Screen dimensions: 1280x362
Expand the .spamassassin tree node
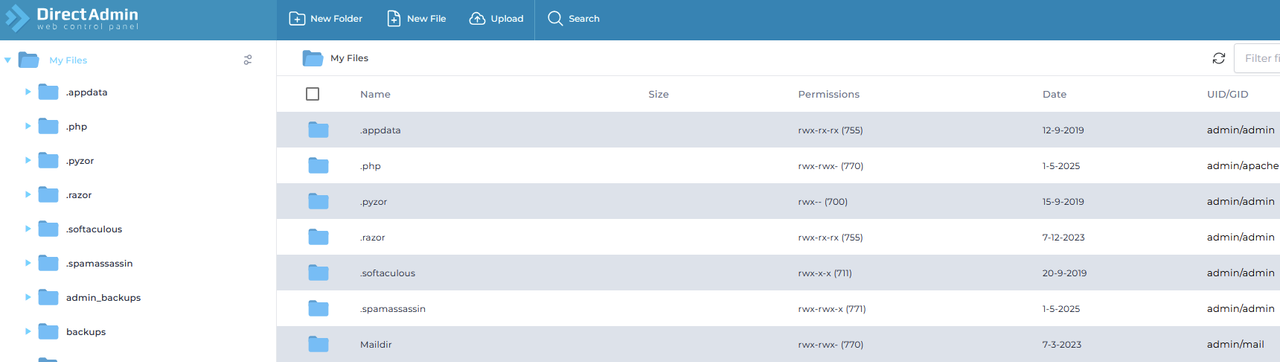[28, 263]
